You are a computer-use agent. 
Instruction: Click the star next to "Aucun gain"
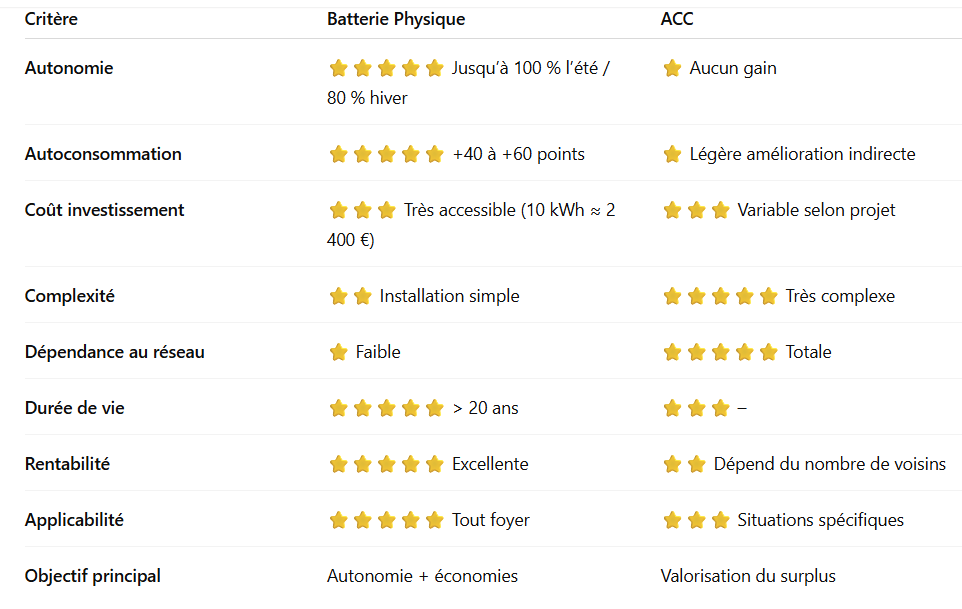click(x=672, y=68)
